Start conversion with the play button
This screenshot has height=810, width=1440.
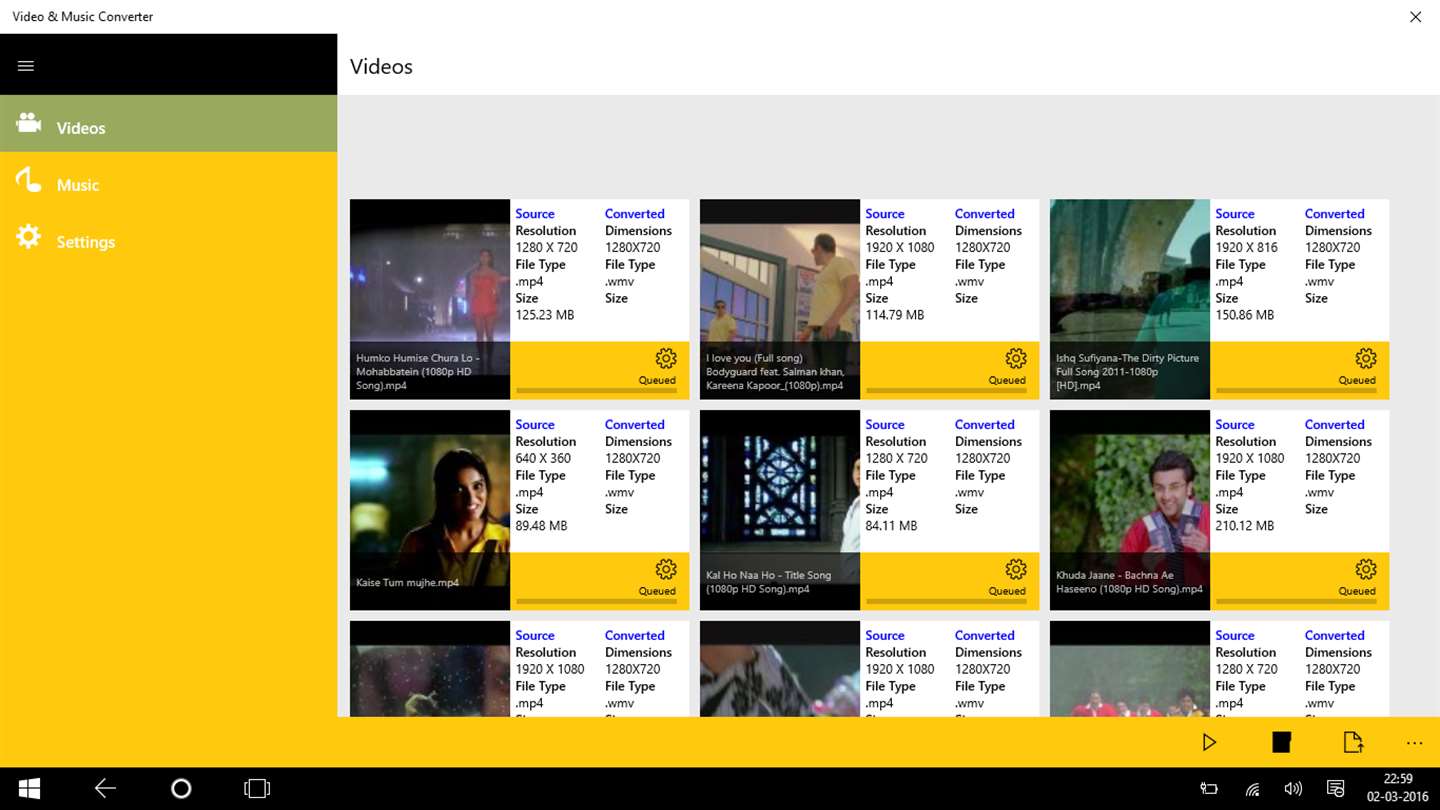pos(1209,742)
